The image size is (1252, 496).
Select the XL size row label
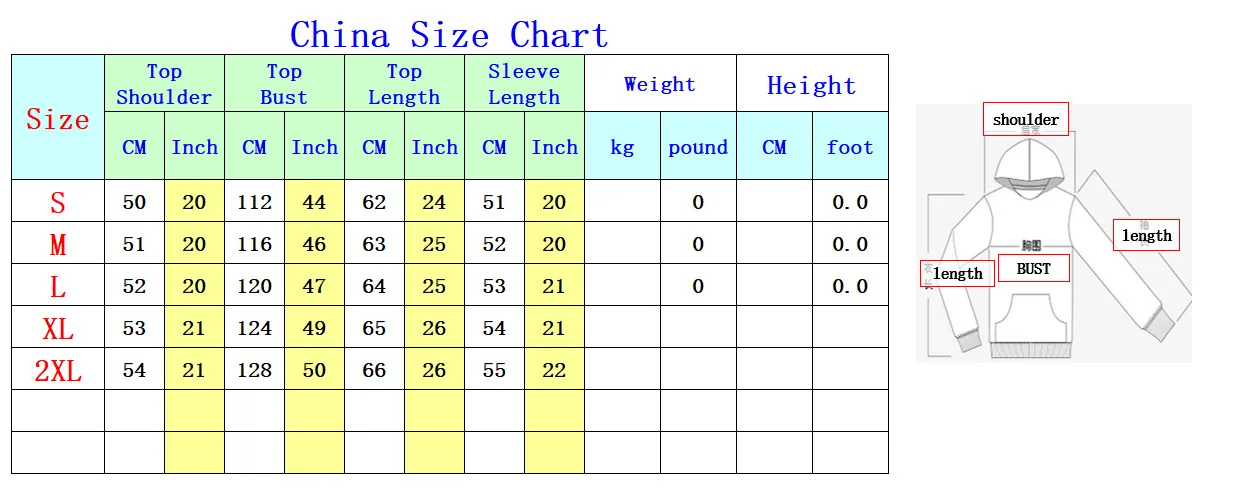tap(58, 327)
